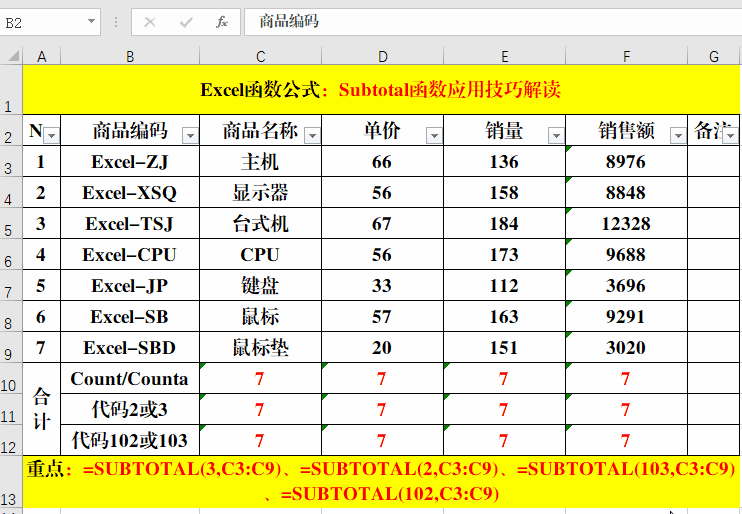This screenshot has height=514, width=742.
Task: Click the cancel (X) formula bar icon
Action: coord(150,22)
